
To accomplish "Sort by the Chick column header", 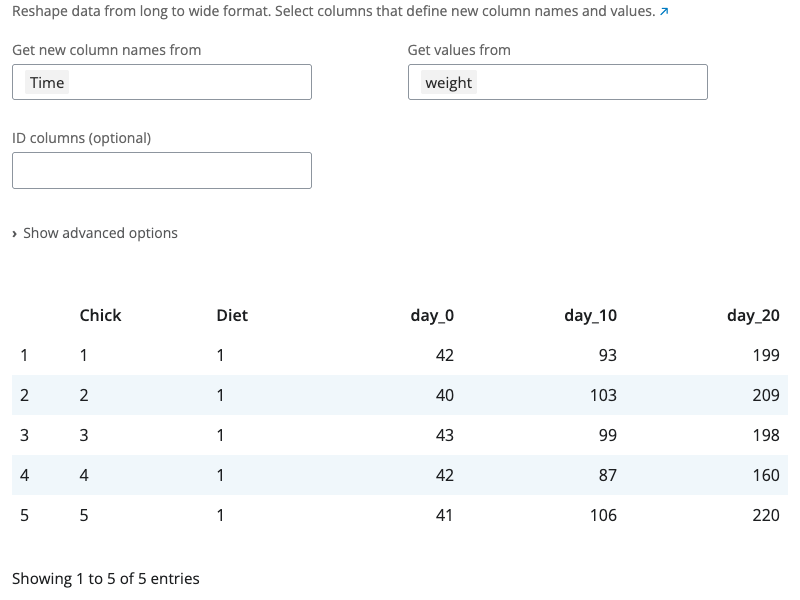I will coord(100,315).
